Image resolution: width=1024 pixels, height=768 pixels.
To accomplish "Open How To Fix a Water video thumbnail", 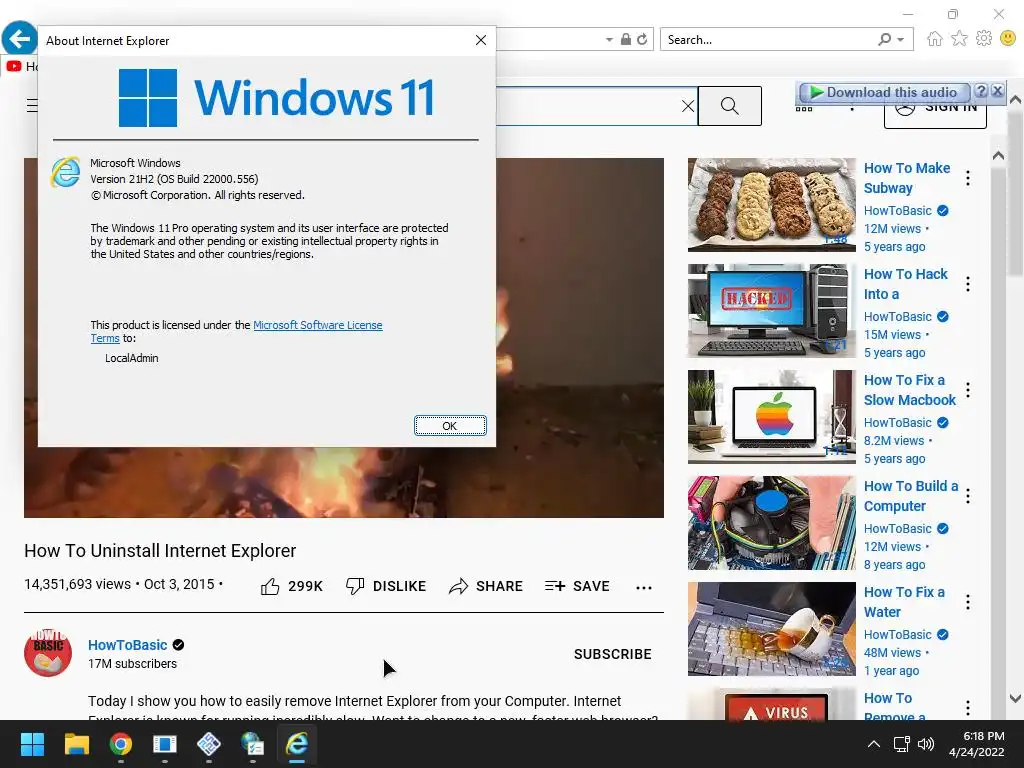I will [x=771, y=629].
